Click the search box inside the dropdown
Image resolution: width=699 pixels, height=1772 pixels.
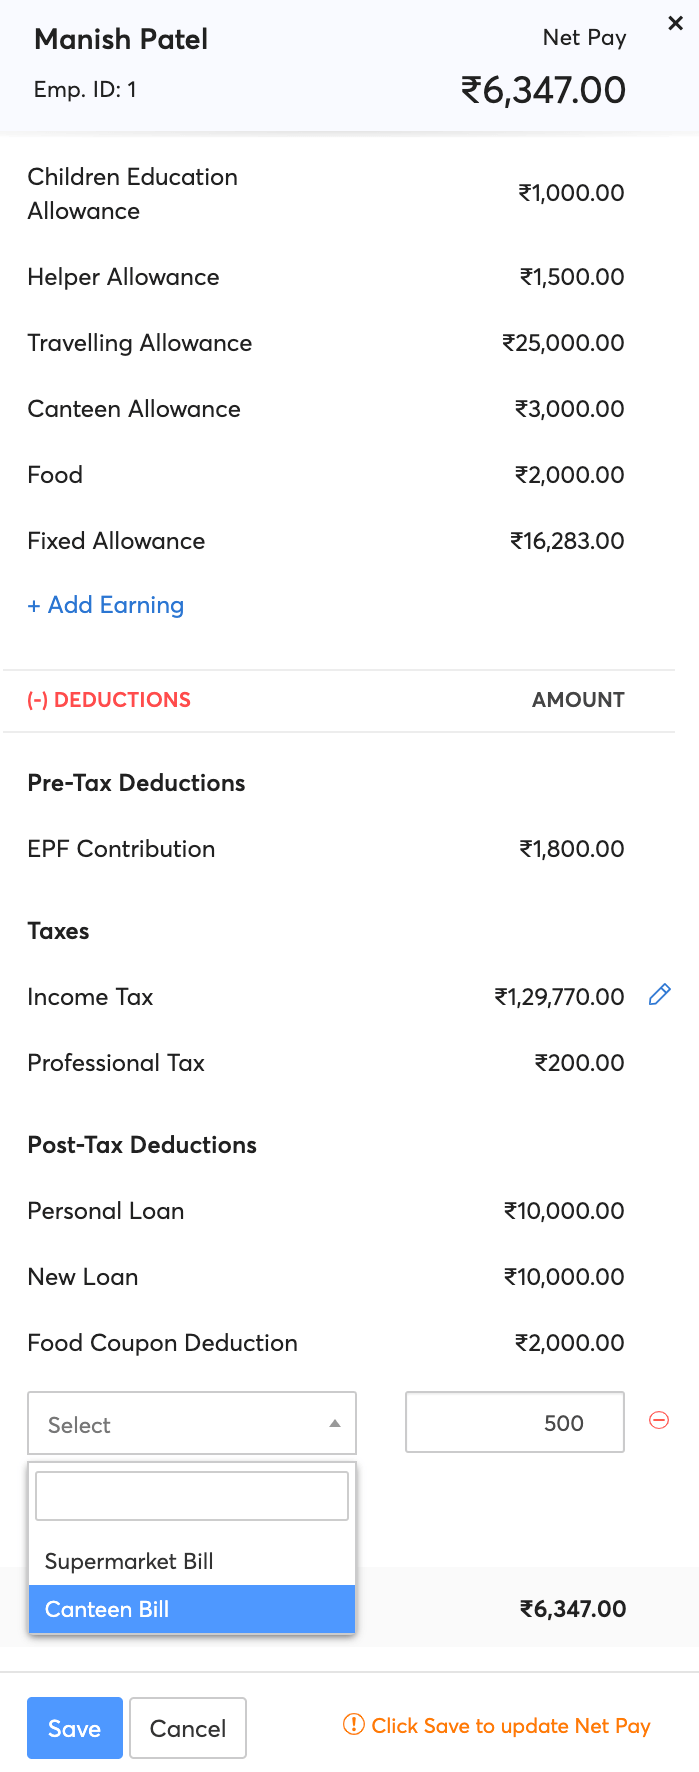pos(191,1495)
